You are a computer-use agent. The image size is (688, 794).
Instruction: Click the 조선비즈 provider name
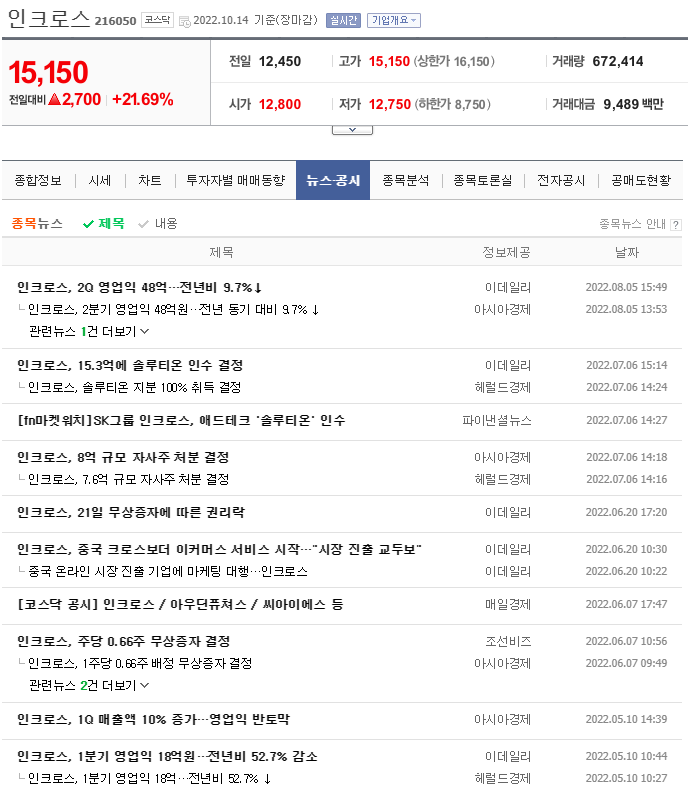coord(508,641)
